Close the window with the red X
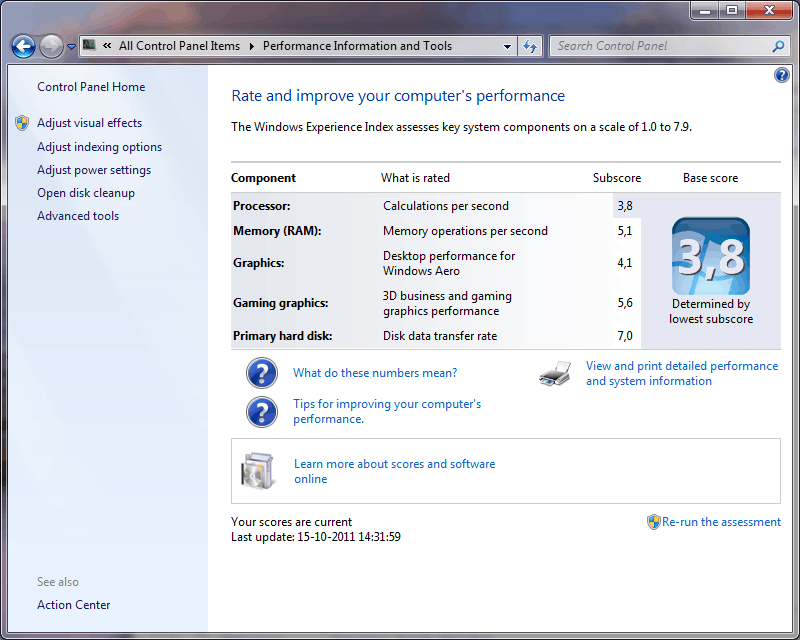Viewport: 800px width, 640px height. point(769,10)
